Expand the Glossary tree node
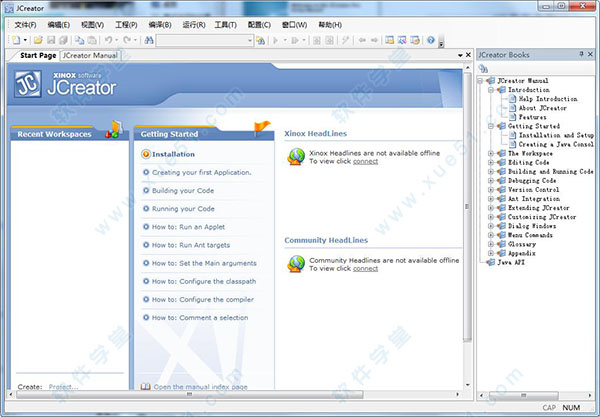The height and width of the screenshot is (417, 600). point(491,244)
